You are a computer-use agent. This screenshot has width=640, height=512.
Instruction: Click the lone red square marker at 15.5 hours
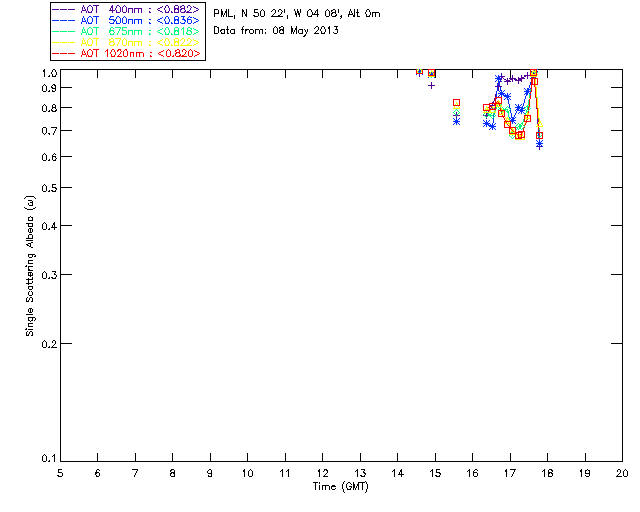[x=456, y=102]
